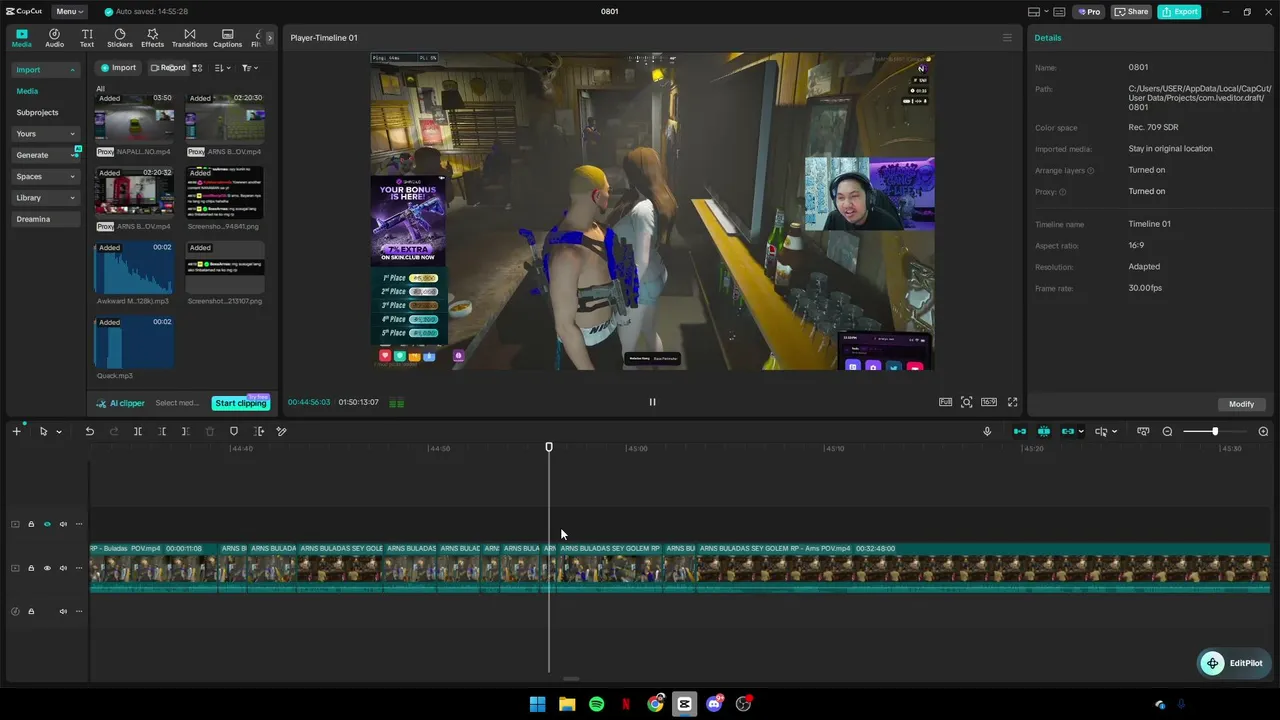This screenshot has width=1280, height=720.
Task: Open Spotify from the taskbar
Action: click(x=596, y=704)
